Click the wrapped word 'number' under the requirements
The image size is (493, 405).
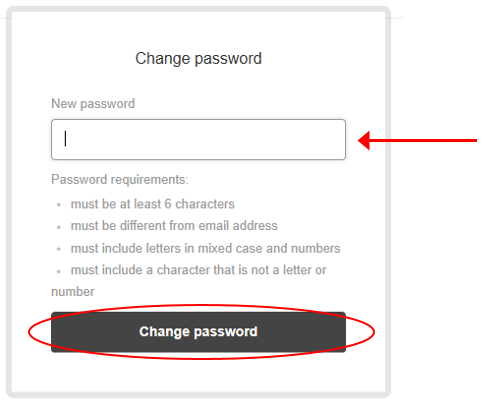click(73, 292)
